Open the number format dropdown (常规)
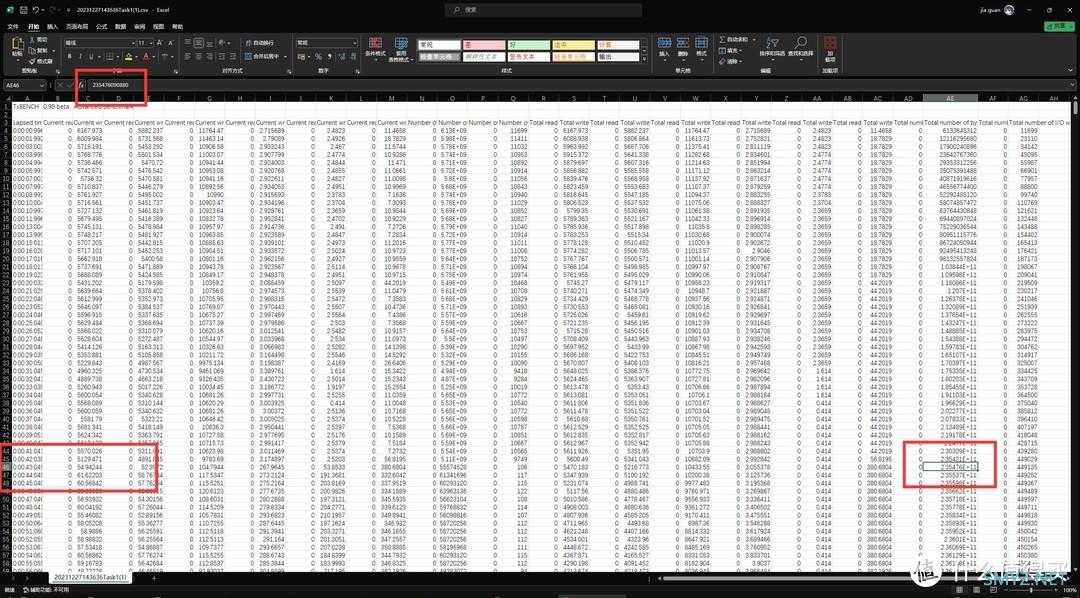This screenshot has height=598, width=1080. coord(355,43)
